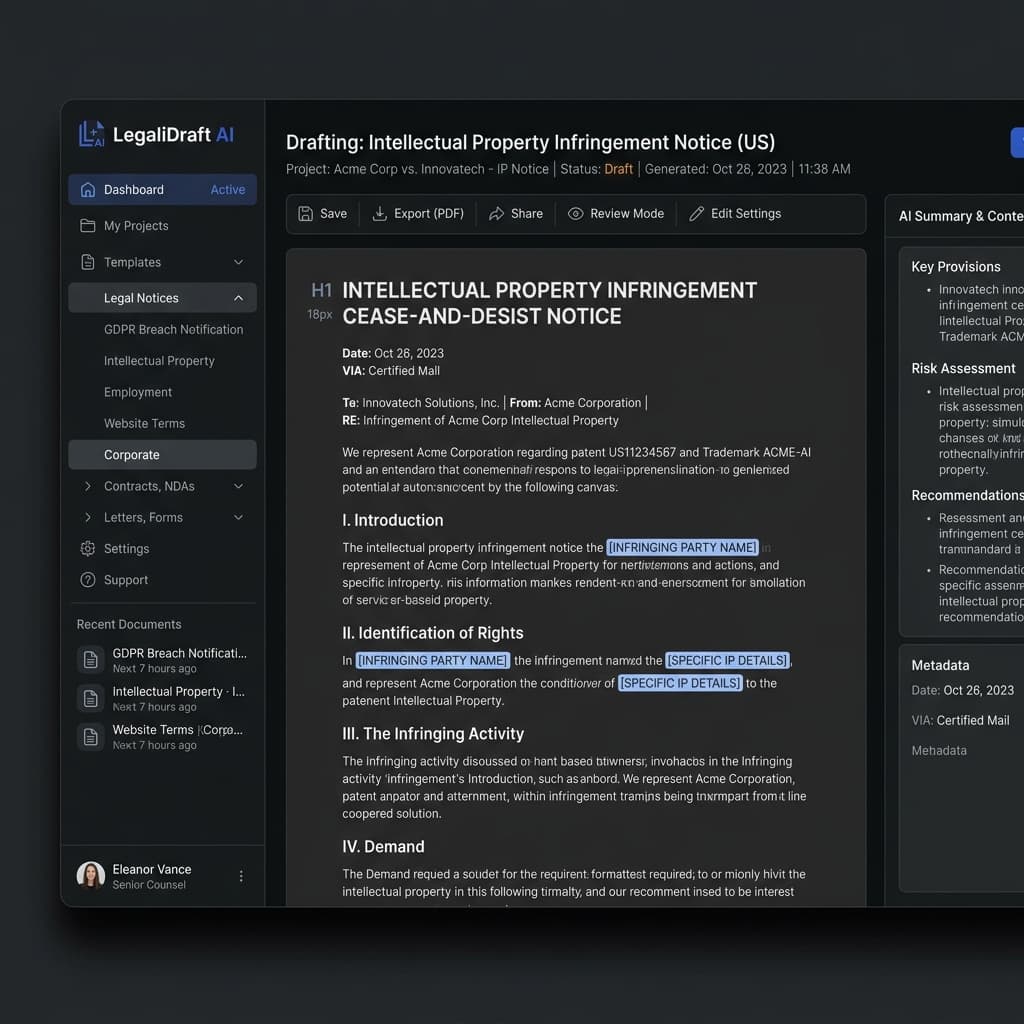Click the "IV. Demand" heading

click(383, 846)
